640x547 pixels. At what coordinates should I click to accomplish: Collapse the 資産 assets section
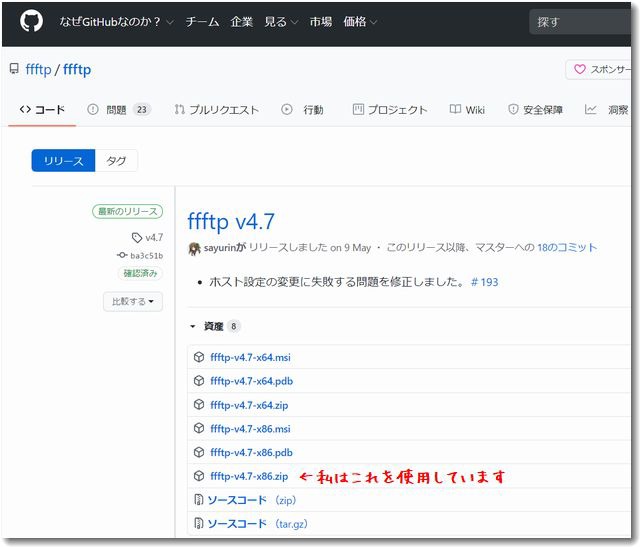click(x=193, y=326)
